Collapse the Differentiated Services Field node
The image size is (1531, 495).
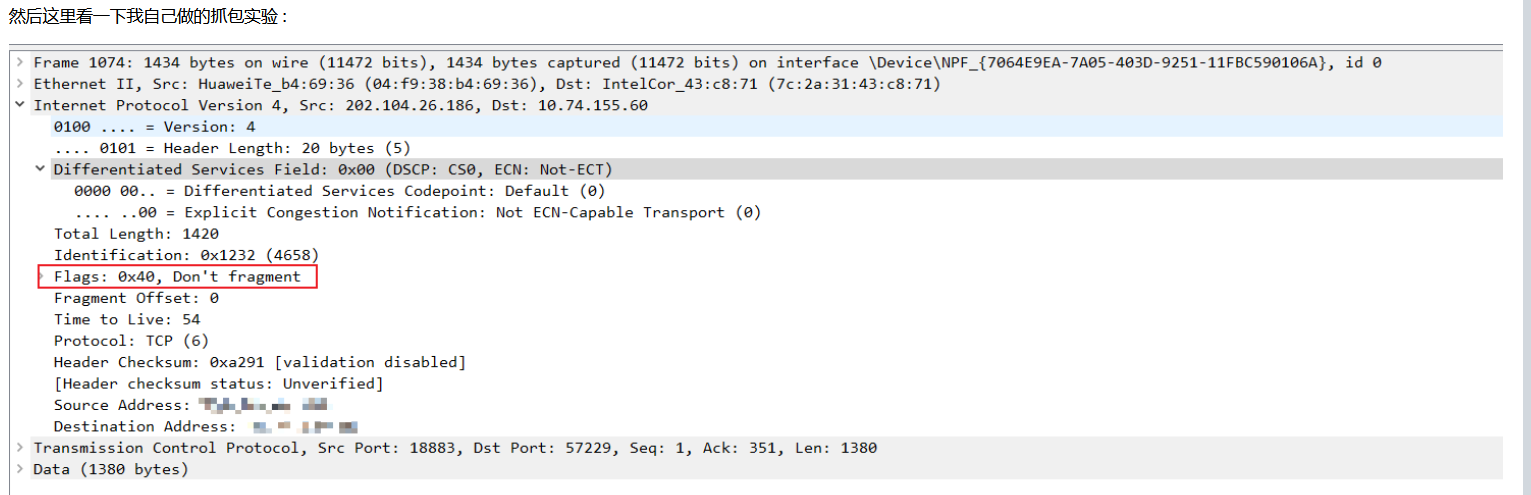[x=40, y=169]
